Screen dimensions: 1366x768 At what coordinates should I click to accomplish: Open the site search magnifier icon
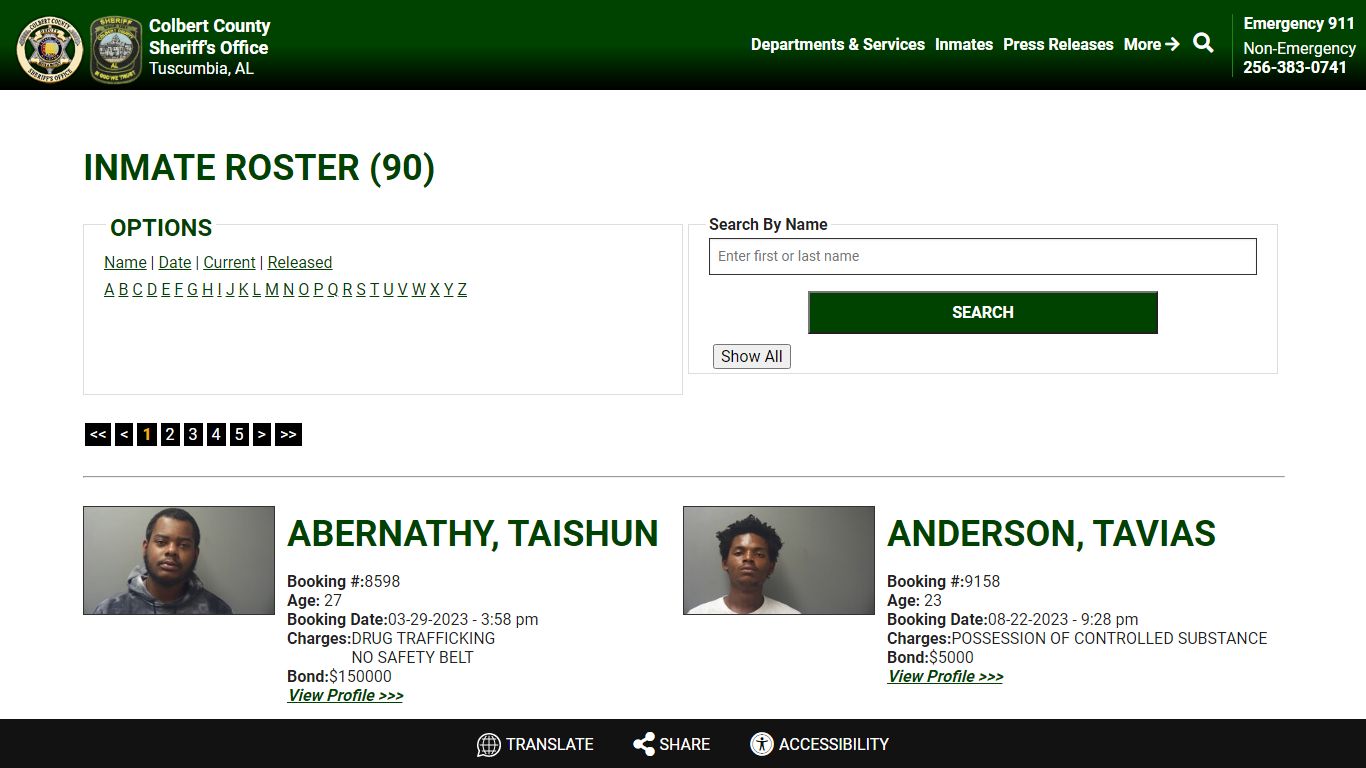(x=1203, y=43)
